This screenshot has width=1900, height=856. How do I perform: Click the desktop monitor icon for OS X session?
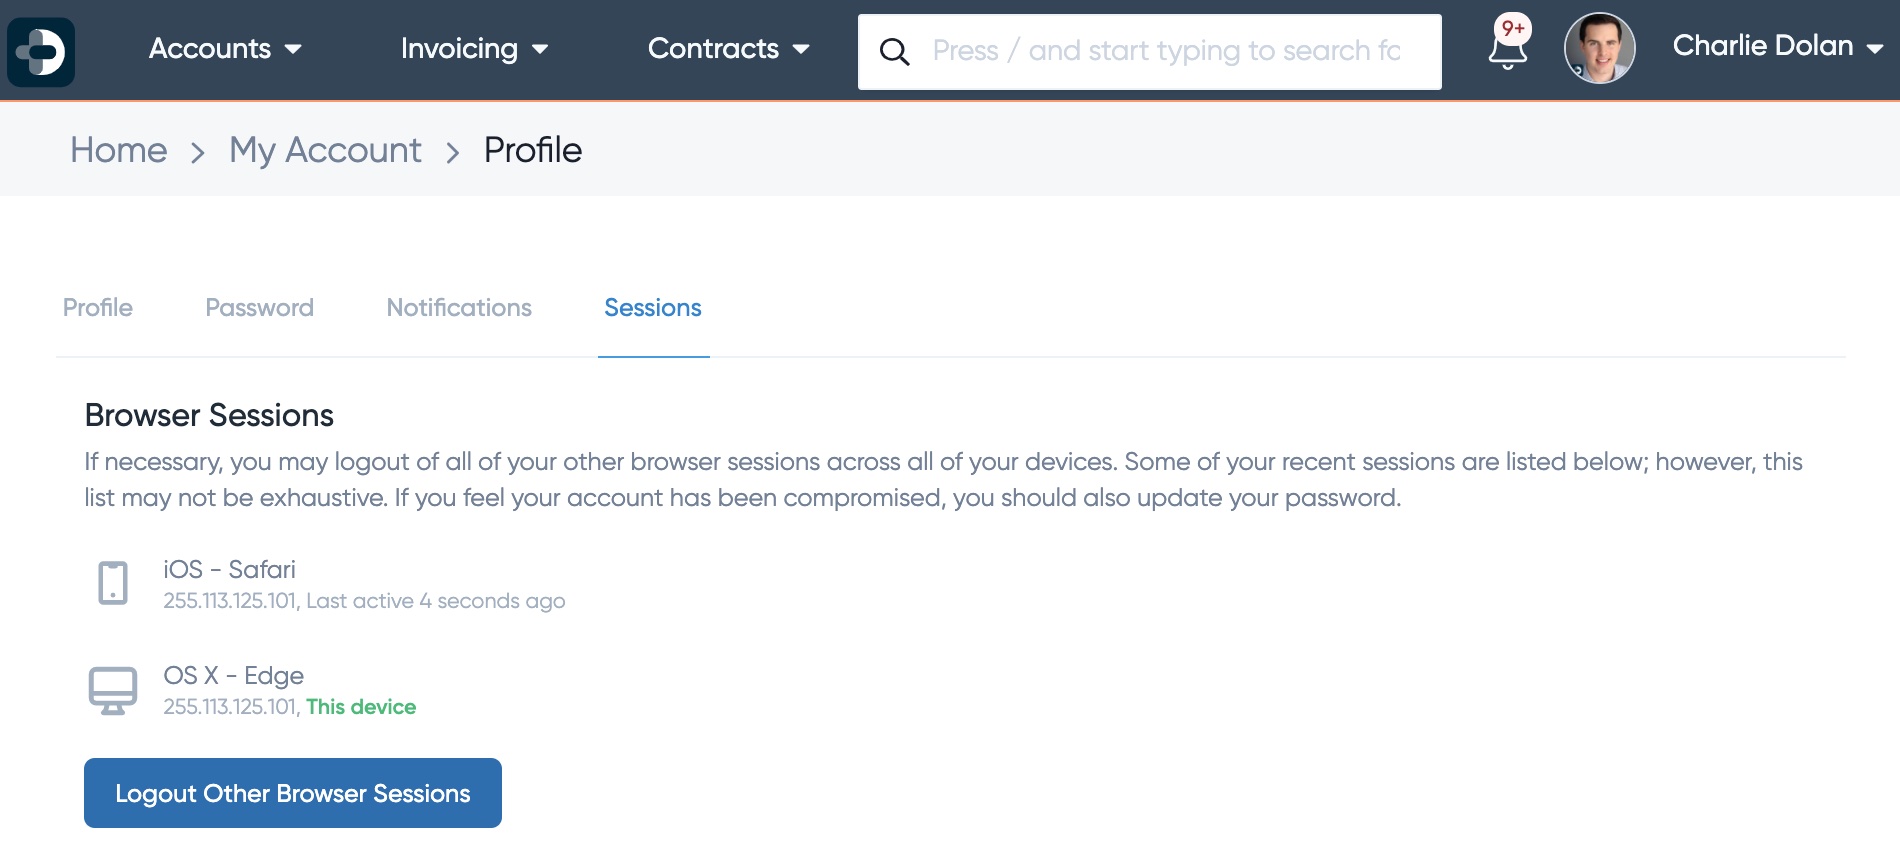[x=113, y=690]
